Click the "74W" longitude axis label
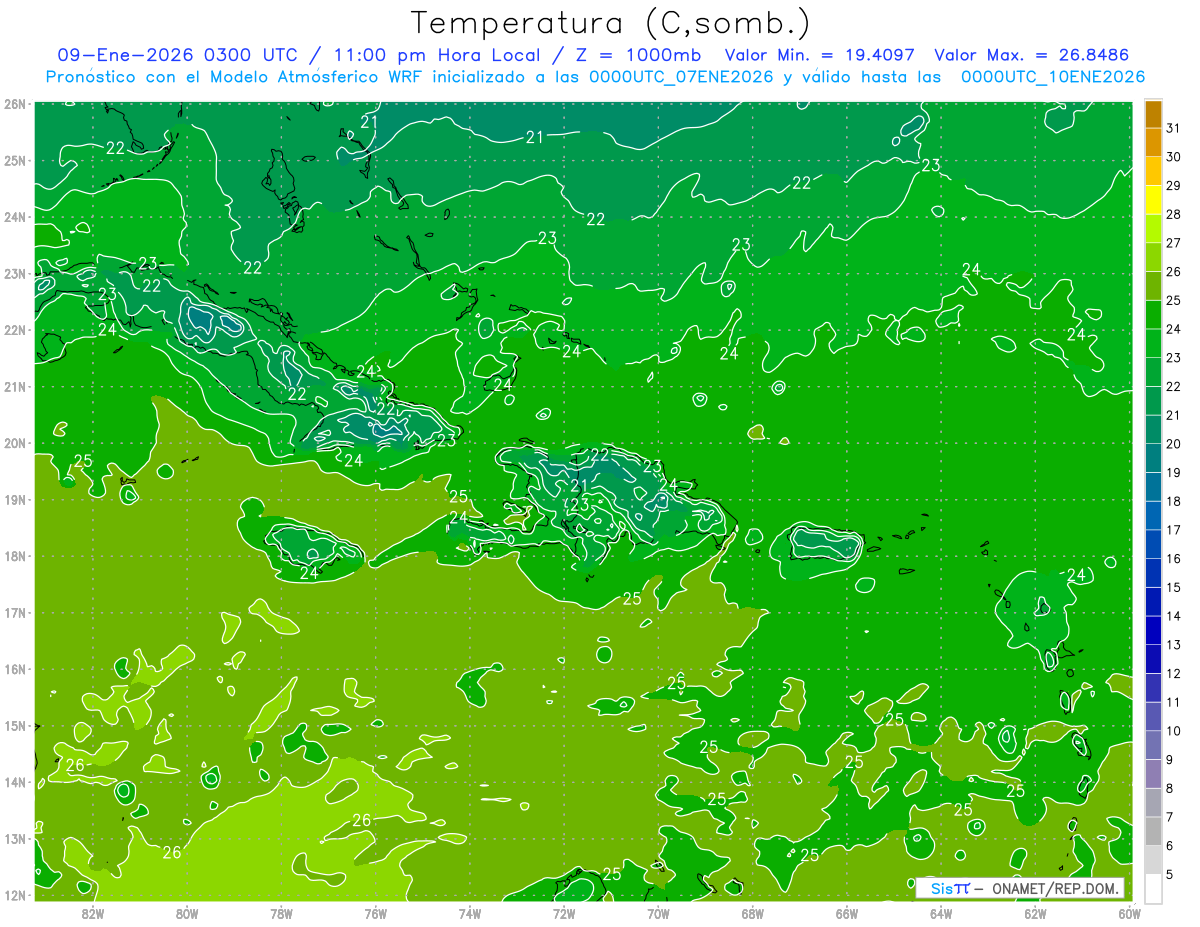Image resolution: width=1200 pixels, height=927 pixels. pyautogui.click(x=470, y=913)
